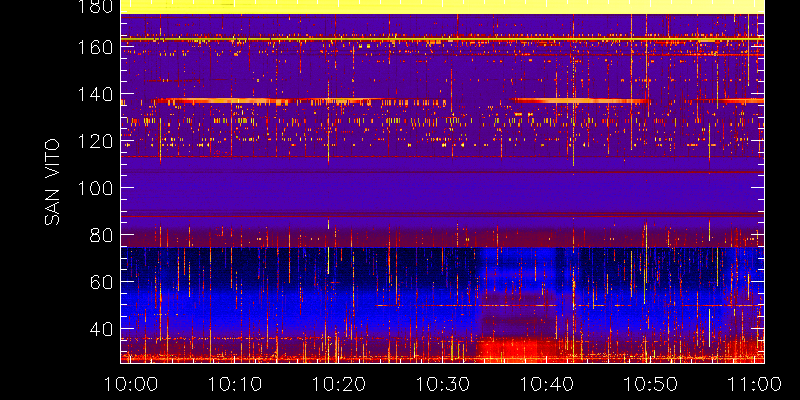Click the 10:30 time axis label
This screenshot has height=400, width=800.
(442, 384)
